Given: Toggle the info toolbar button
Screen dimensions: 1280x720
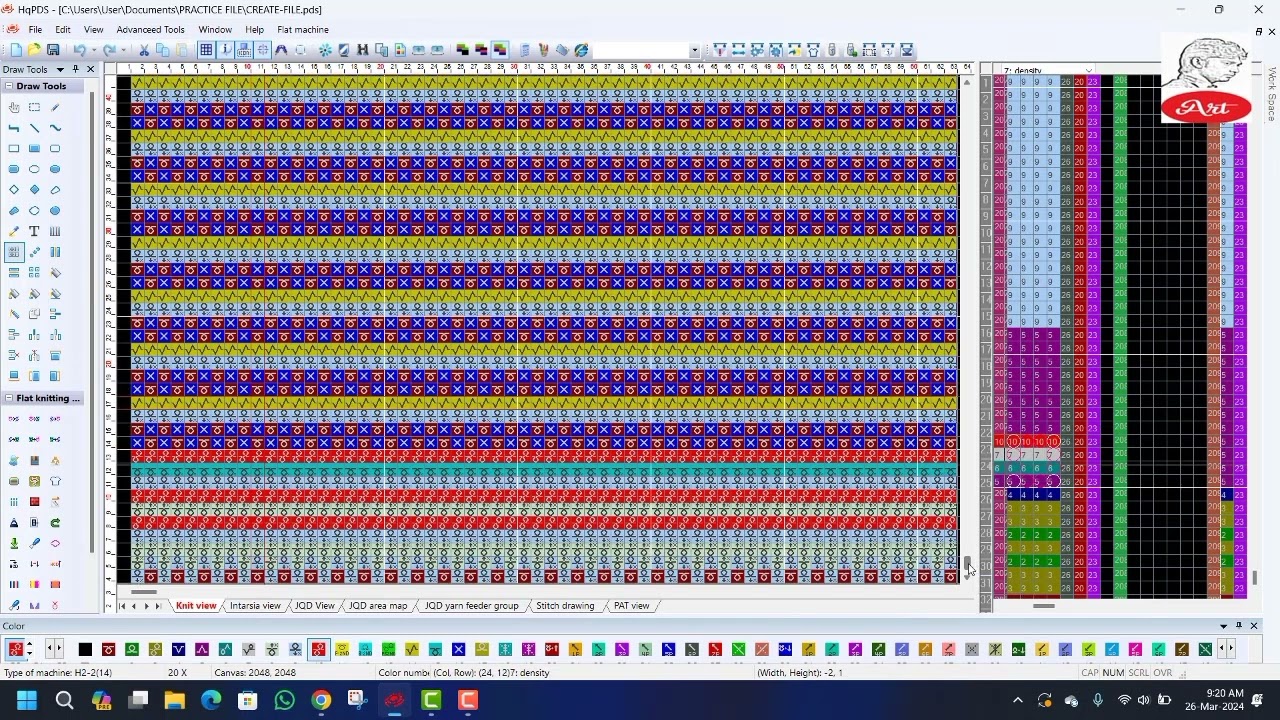Looking at the screenshot, I should [226, 50].
